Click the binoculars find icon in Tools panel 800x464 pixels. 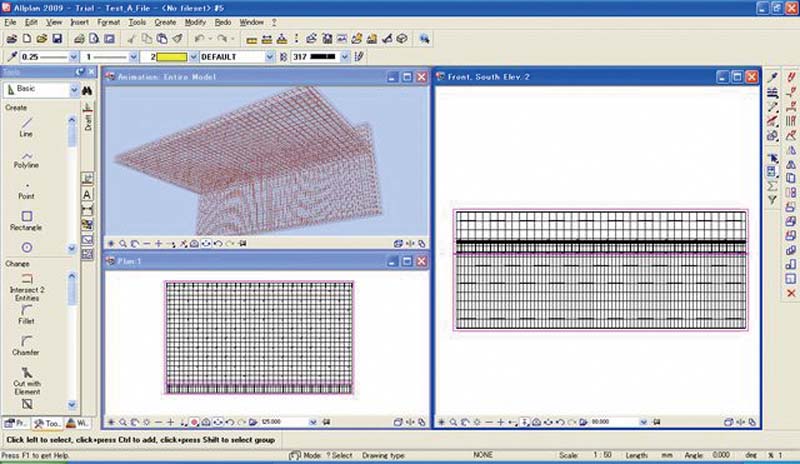87,90
